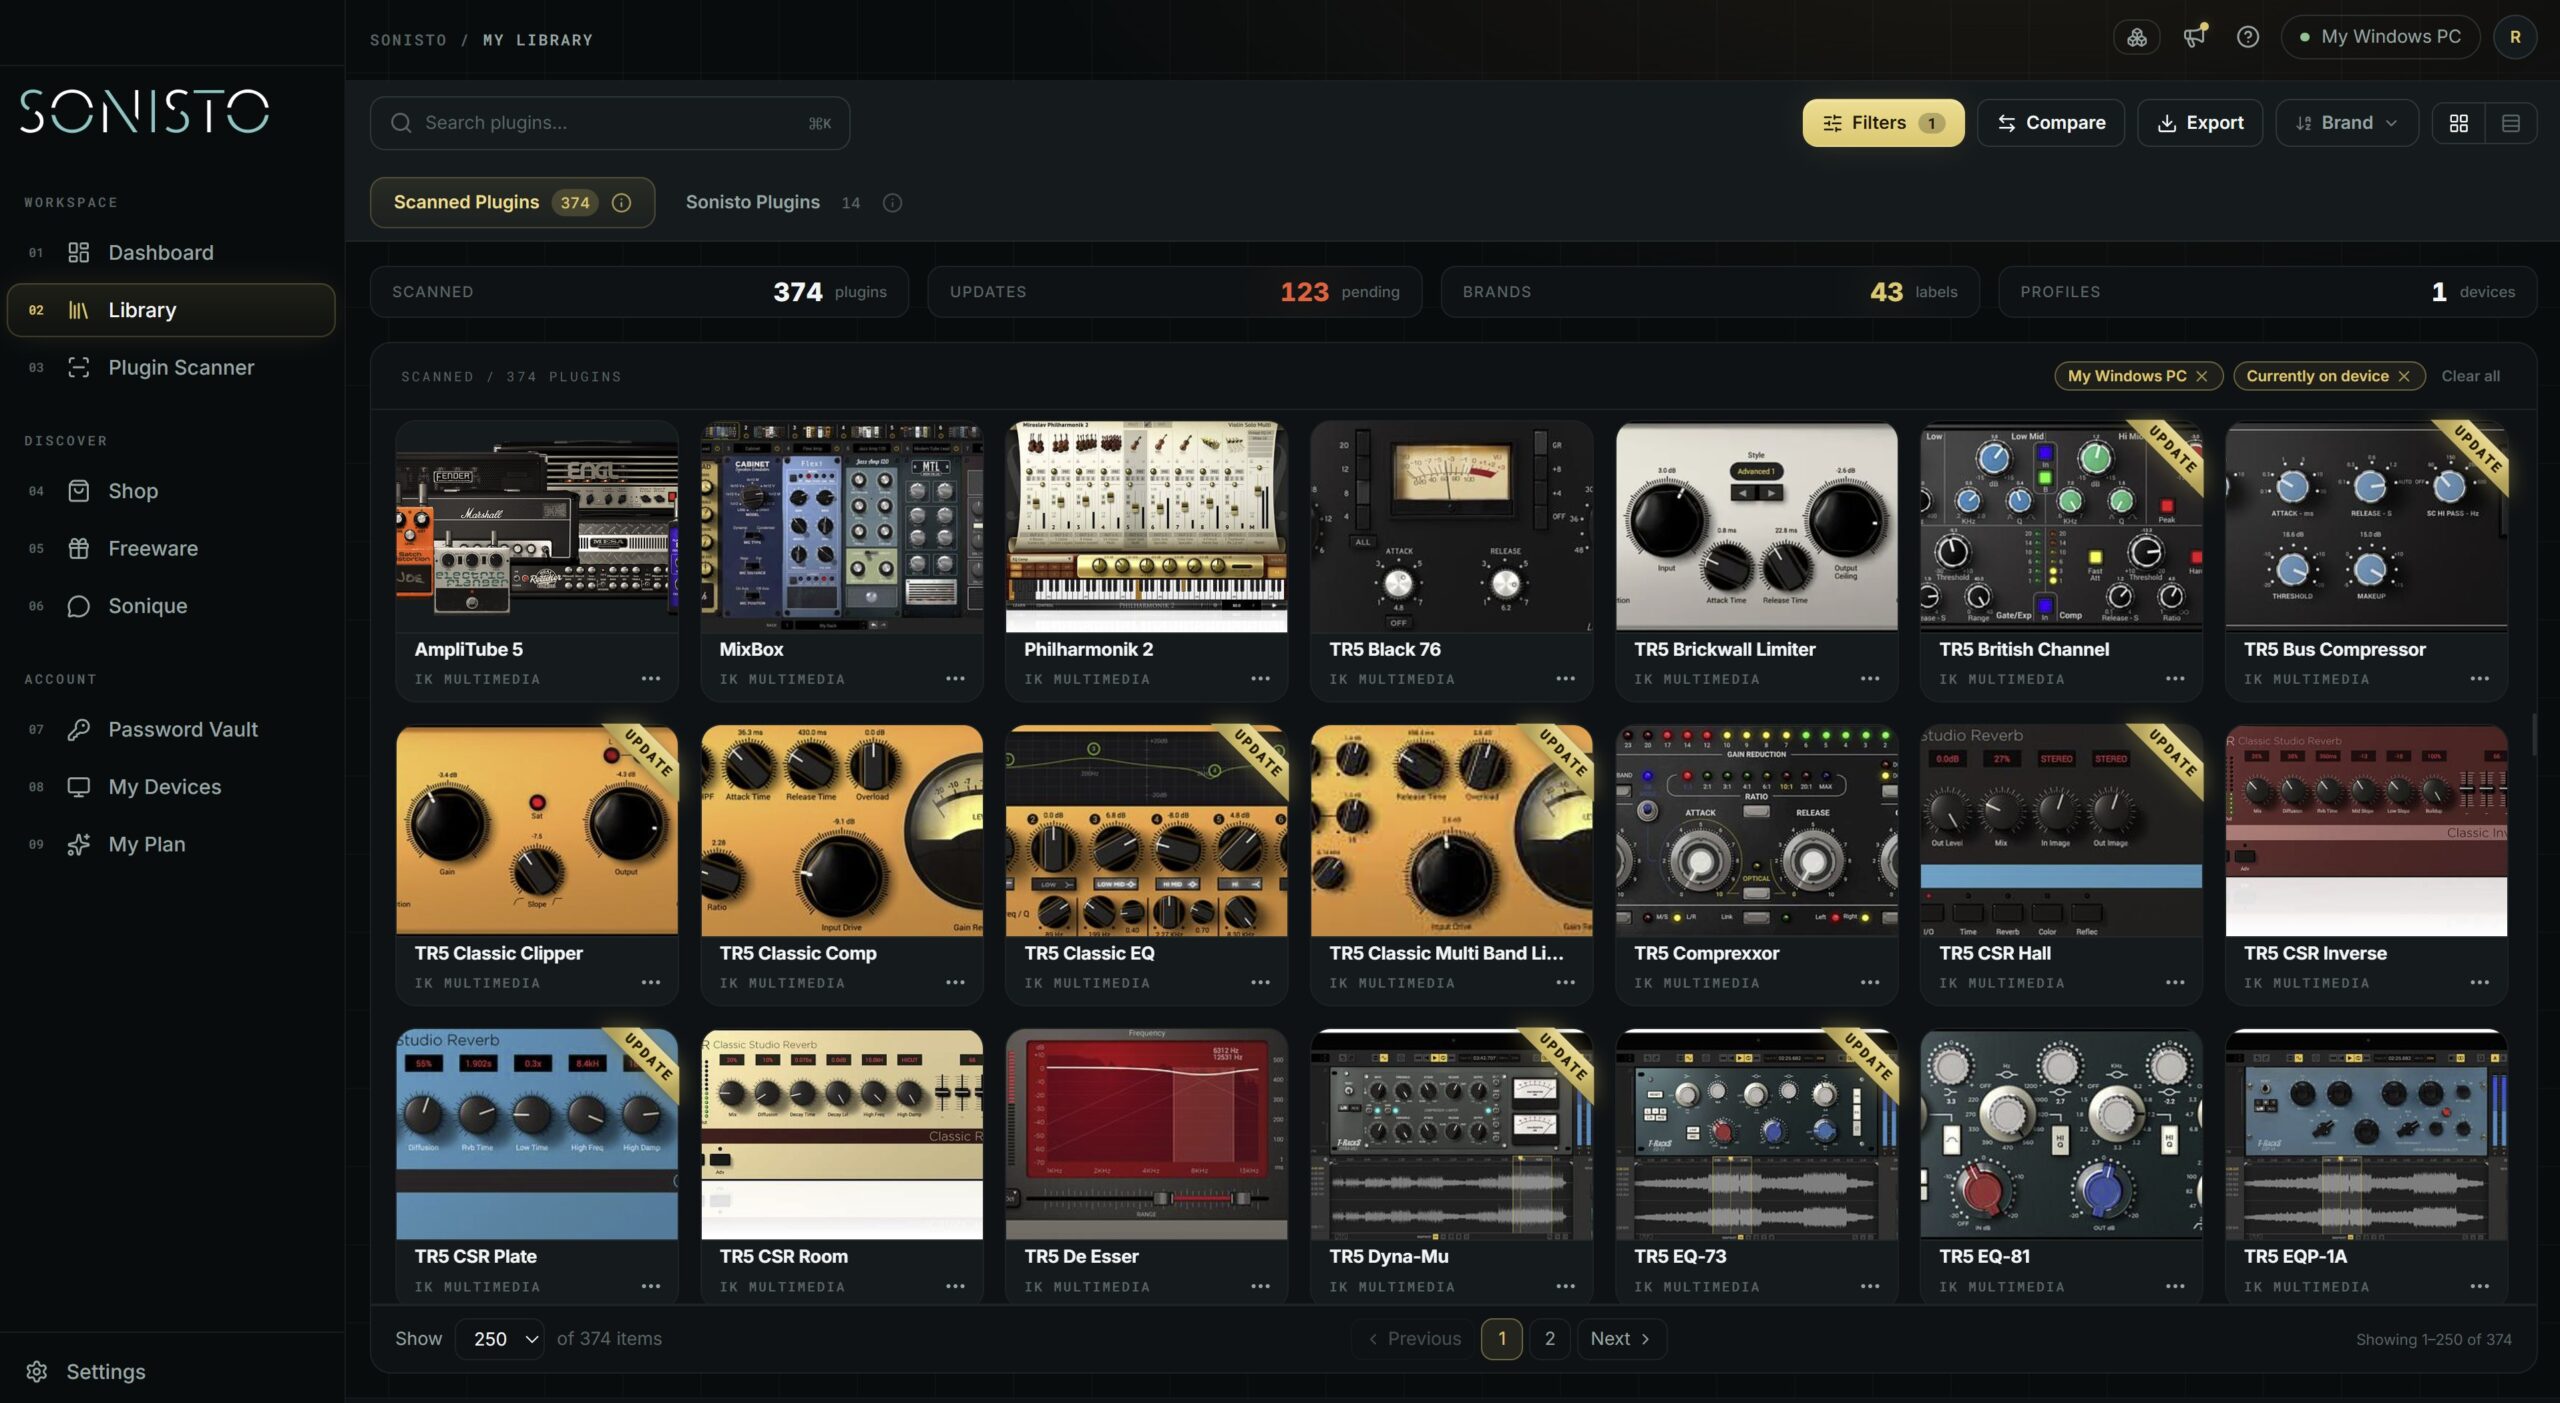2560x1403 pixels.
Task: Open TR5 CSR Hall options menu
Action: point(2175,983)
